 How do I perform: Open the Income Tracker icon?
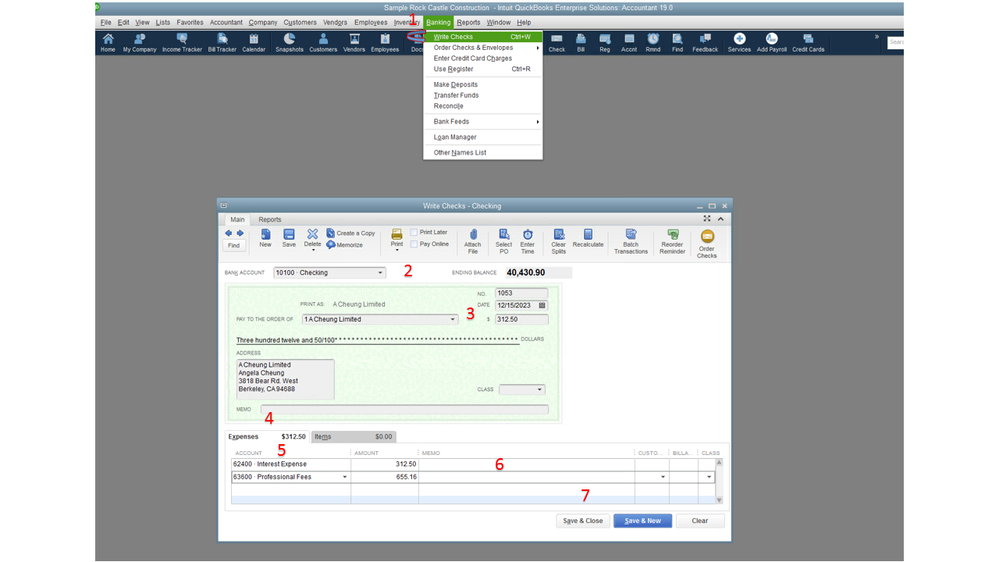tap(182, 43)
